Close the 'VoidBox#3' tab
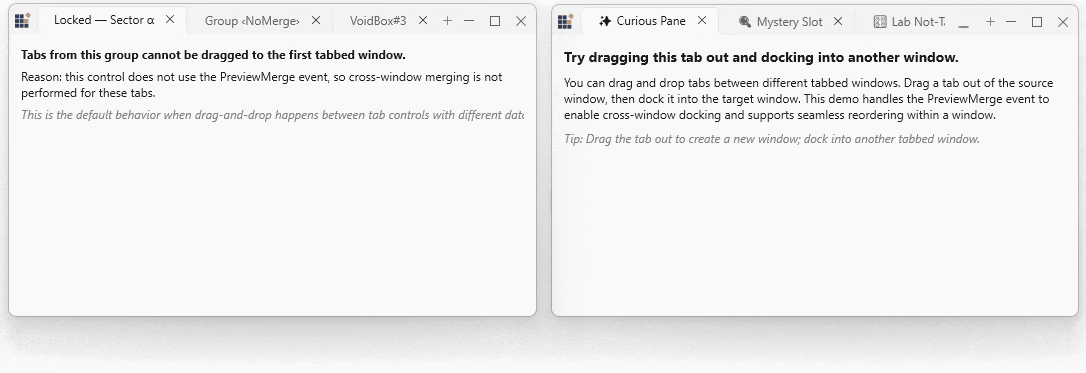Viewport: 1086px width, 373px height. (423, 21)
